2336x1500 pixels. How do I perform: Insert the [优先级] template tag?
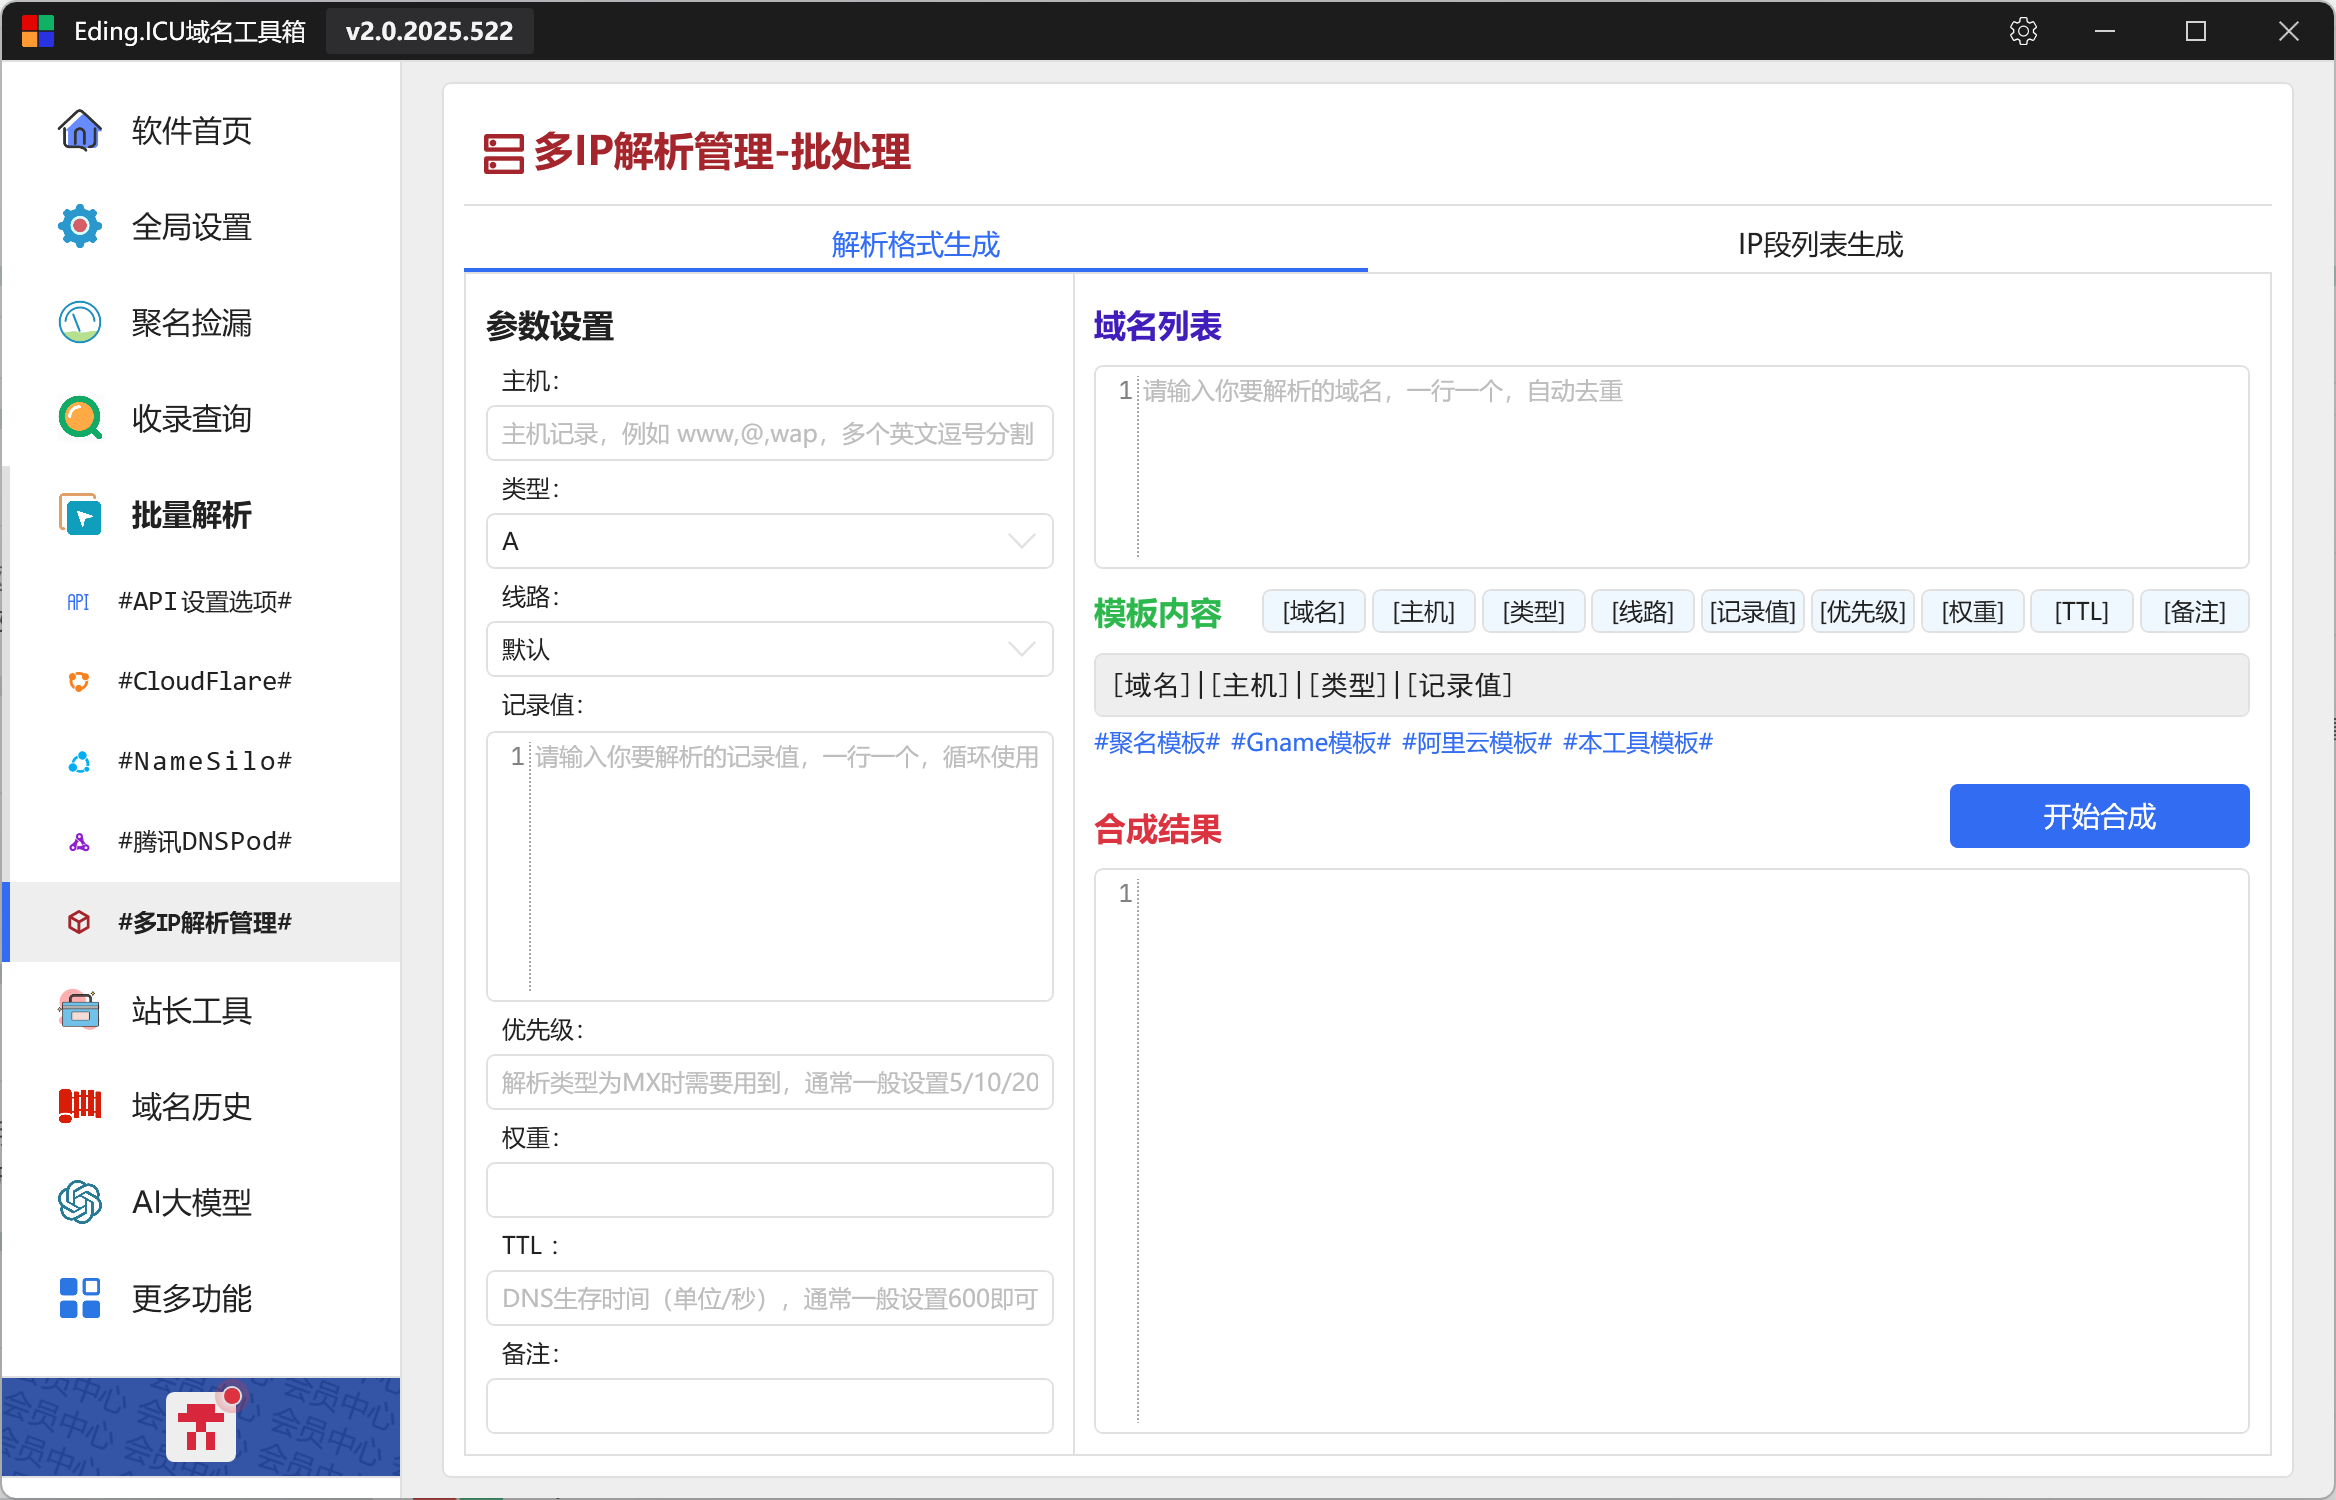(x=1863, y=611)
